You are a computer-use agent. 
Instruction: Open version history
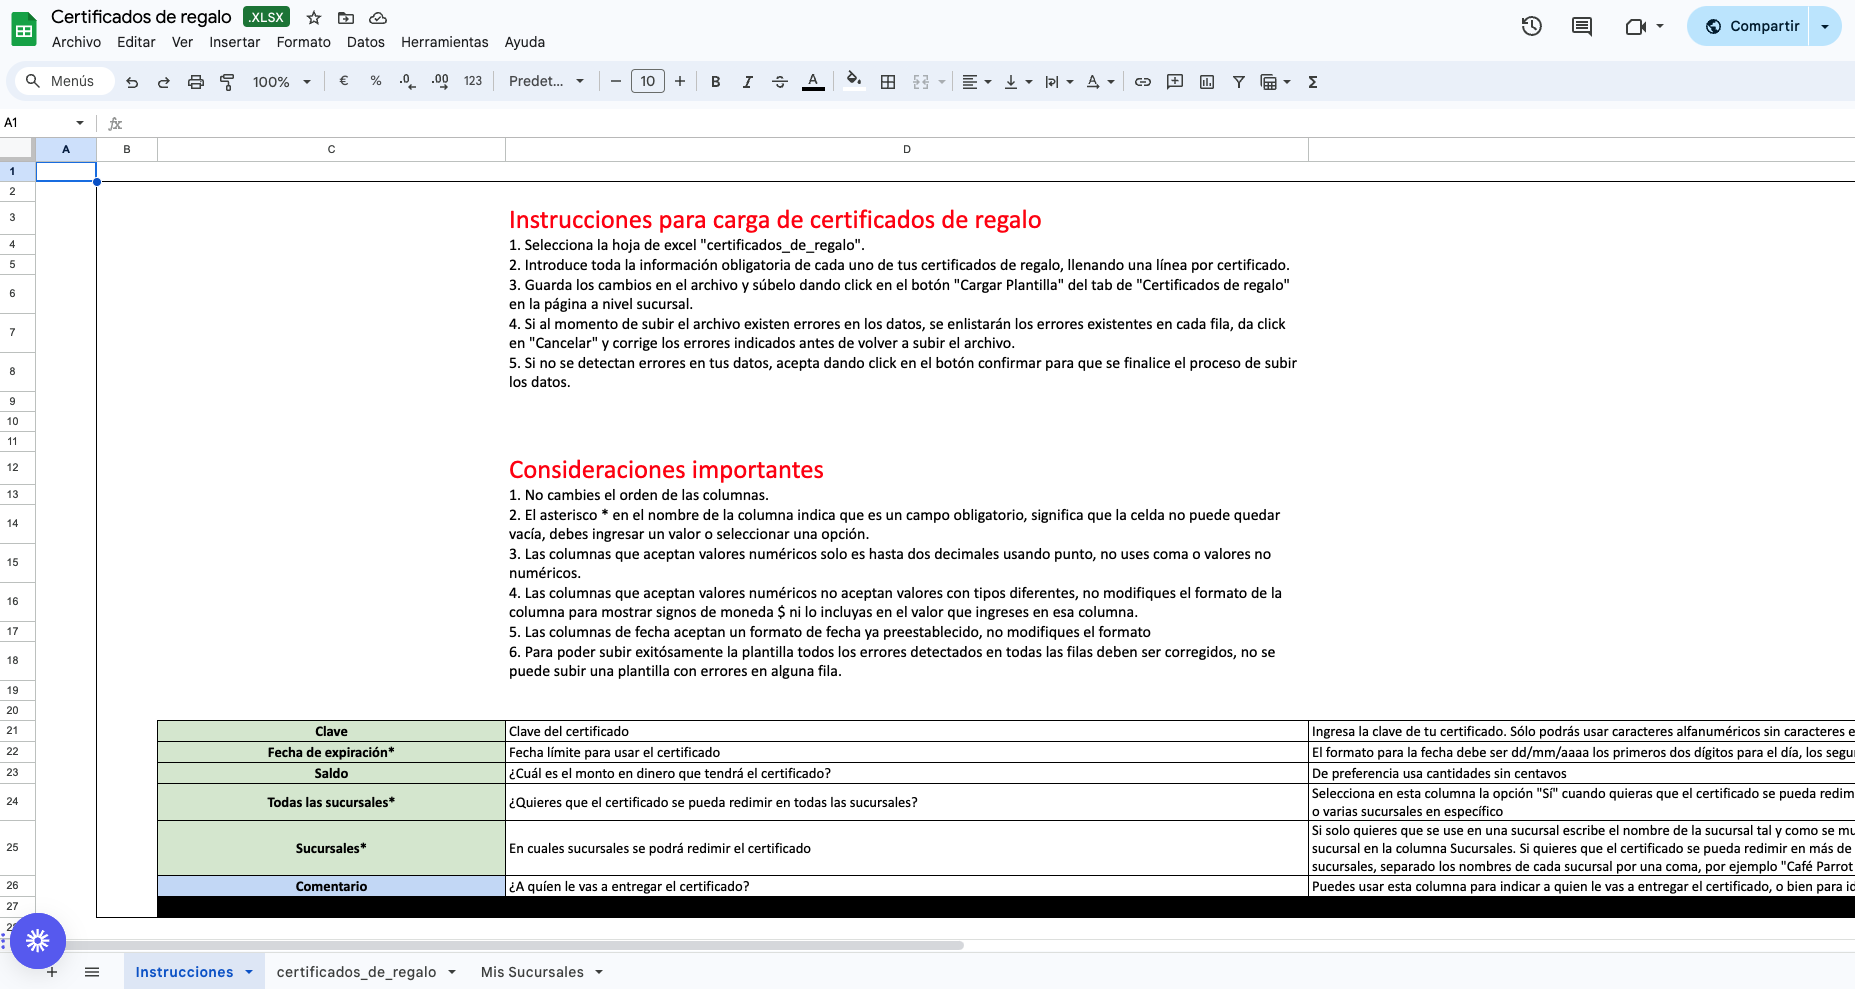(x=1532, y=26)
